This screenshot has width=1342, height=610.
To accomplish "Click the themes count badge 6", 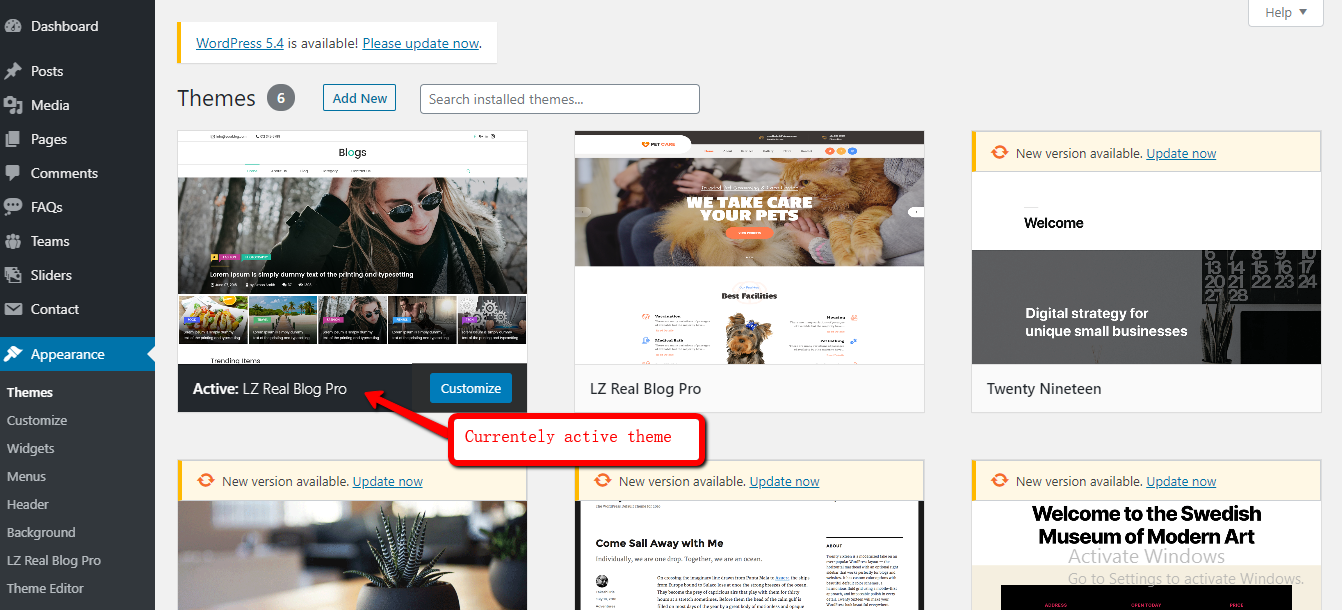I will (282, 98).
